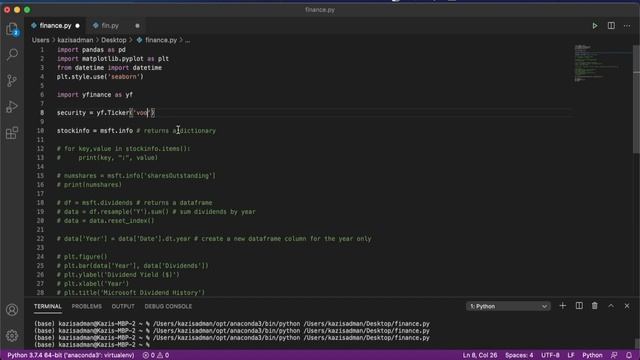Kill terminal with trash icon
This screenshot has height=360, width=640.
[x=595, y=306]
